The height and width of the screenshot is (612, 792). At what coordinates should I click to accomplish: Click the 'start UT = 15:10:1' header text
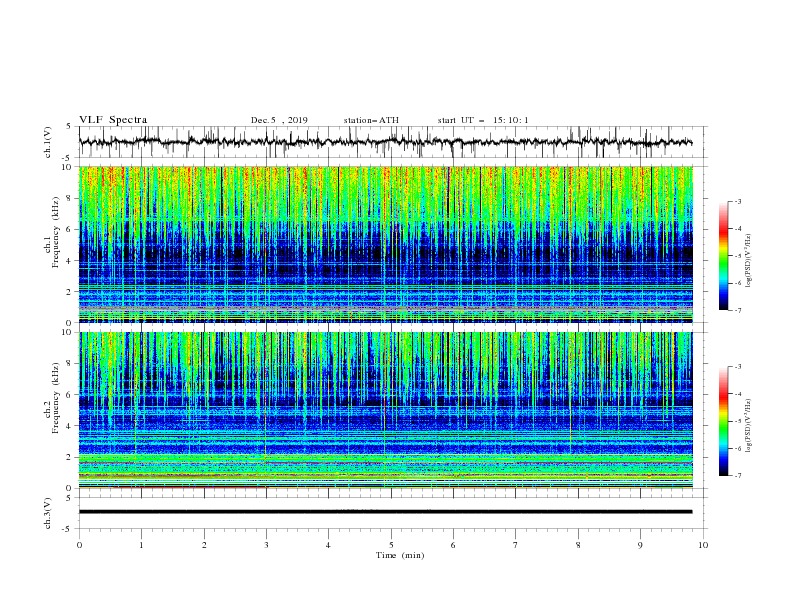click(483, 120)
